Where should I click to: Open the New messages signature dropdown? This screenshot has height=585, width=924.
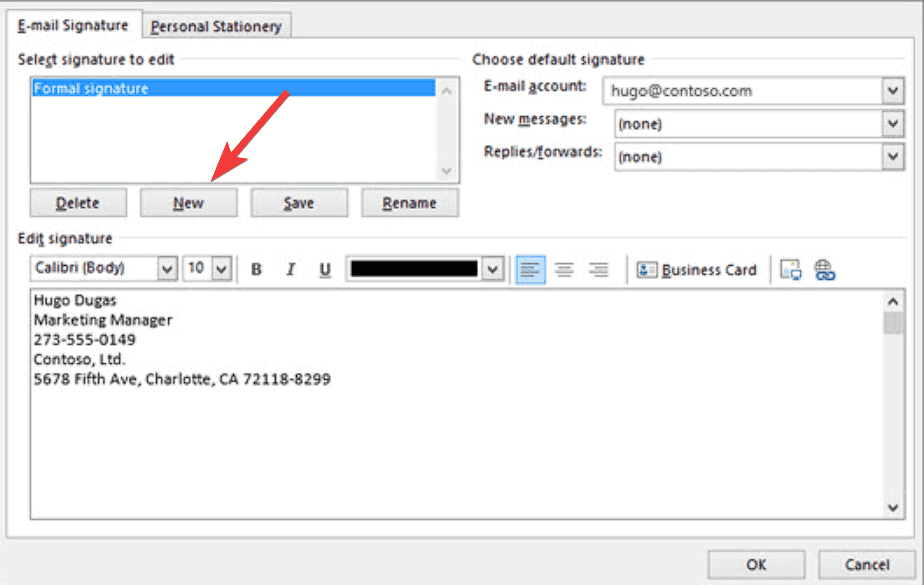coord(893,124)
